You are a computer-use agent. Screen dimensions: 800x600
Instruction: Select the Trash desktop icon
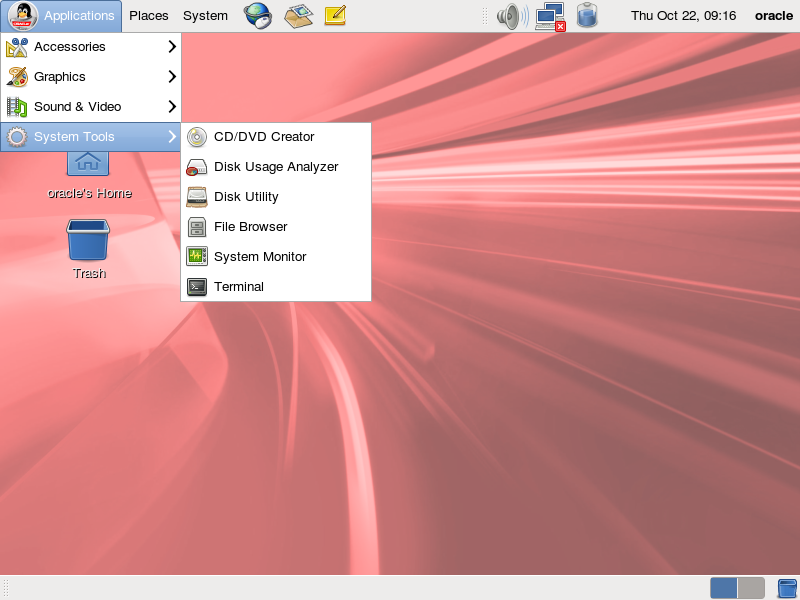point(88,240)
